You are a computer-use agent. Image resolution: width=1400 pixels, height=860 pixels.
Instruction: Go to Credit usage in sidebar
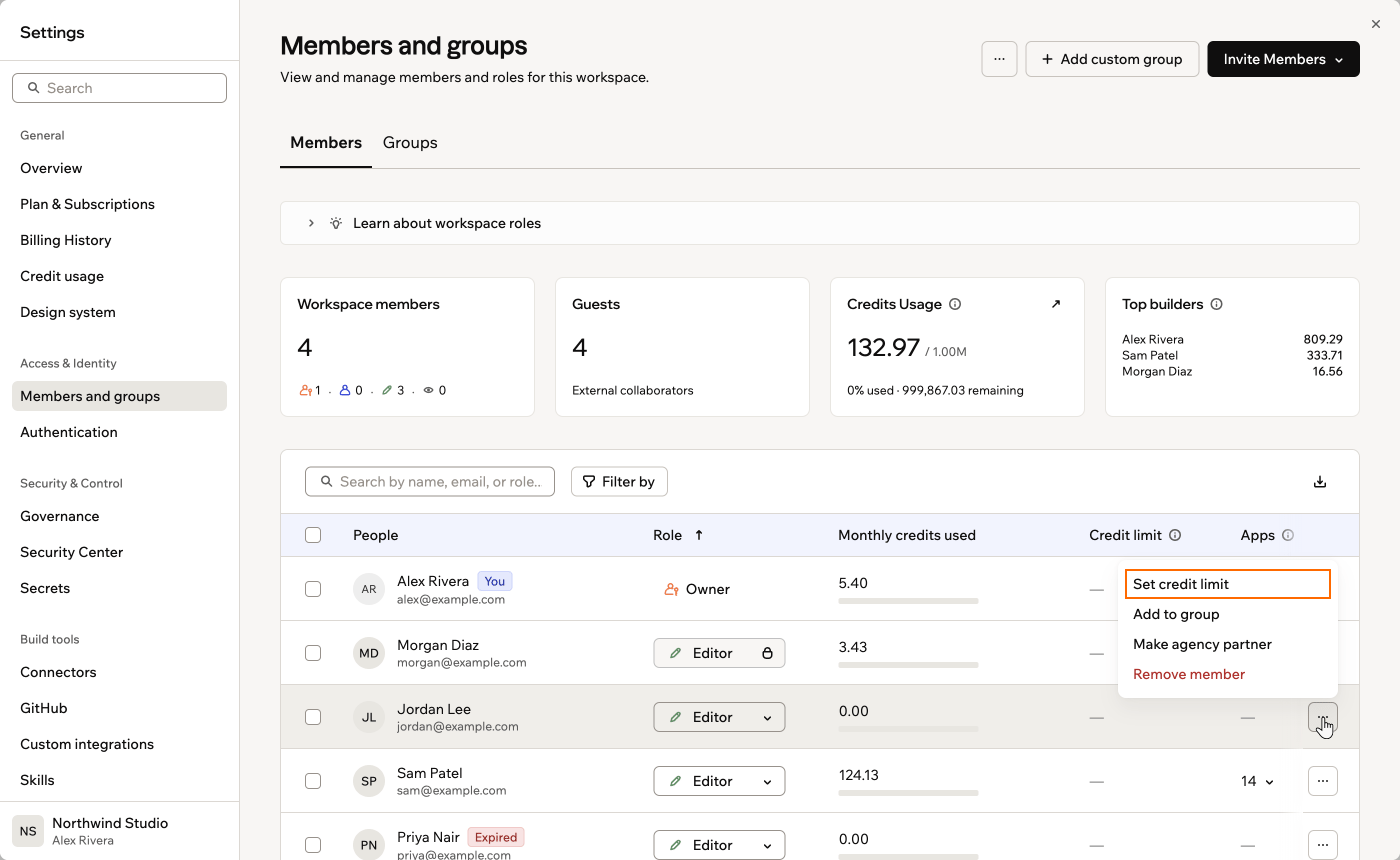(x=119, y=276)
